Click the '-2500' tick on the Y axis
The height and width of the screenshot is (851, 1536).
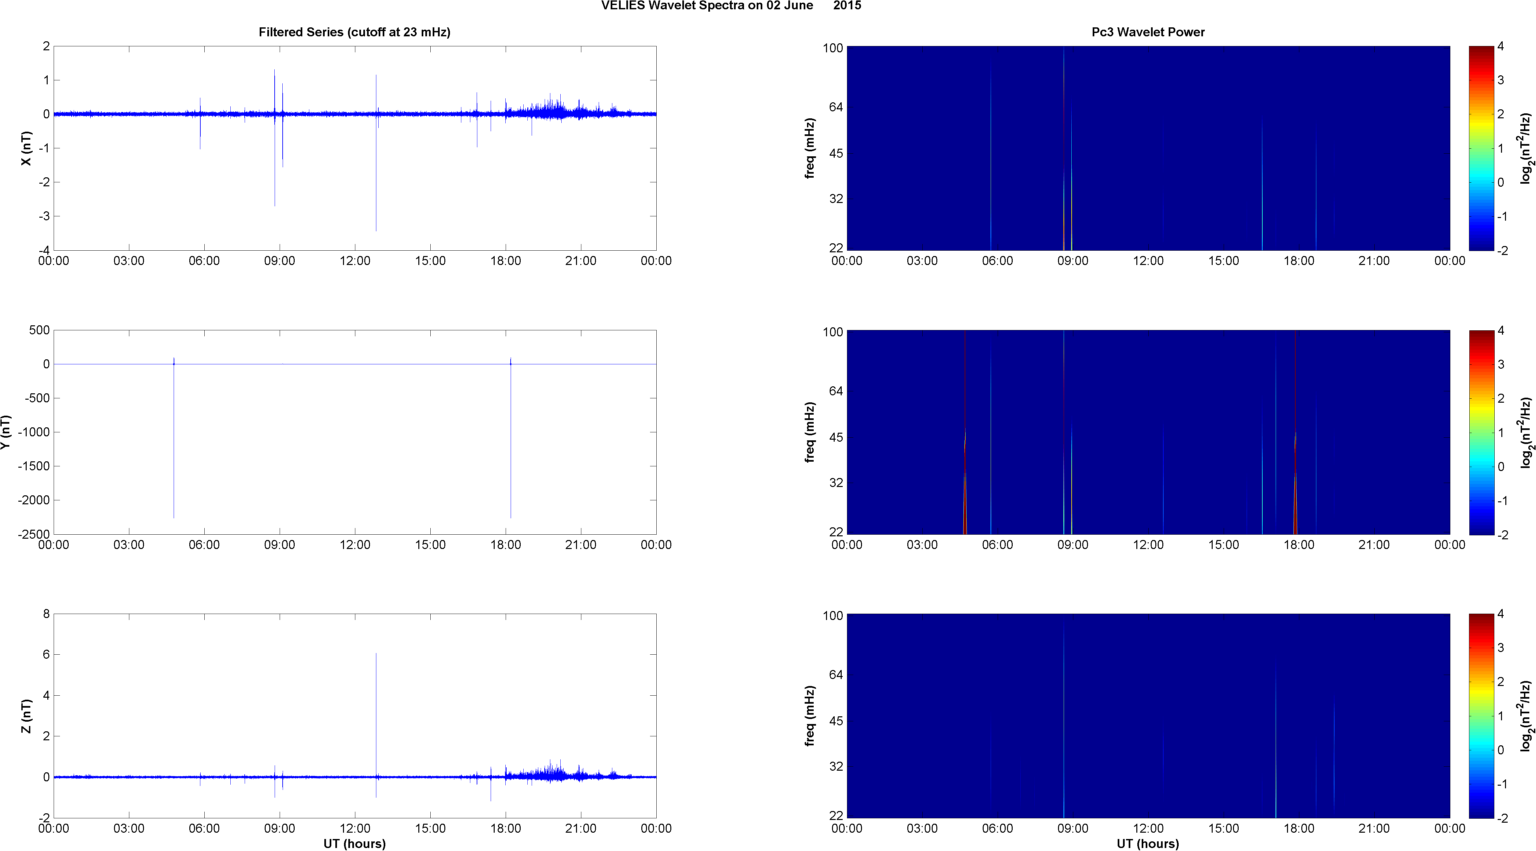pos(33,534)
